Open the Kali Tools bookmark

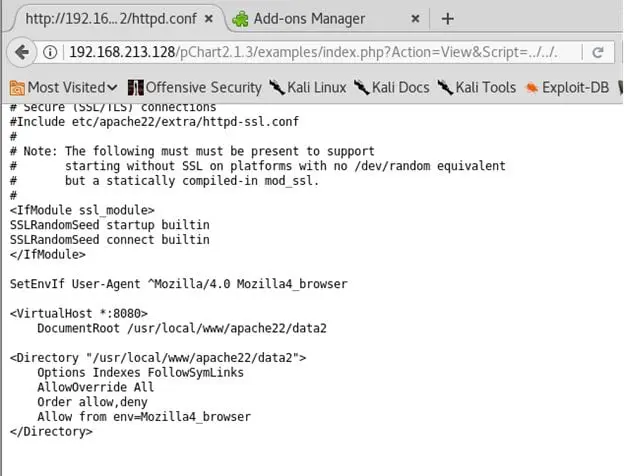(x=477, y=87)
